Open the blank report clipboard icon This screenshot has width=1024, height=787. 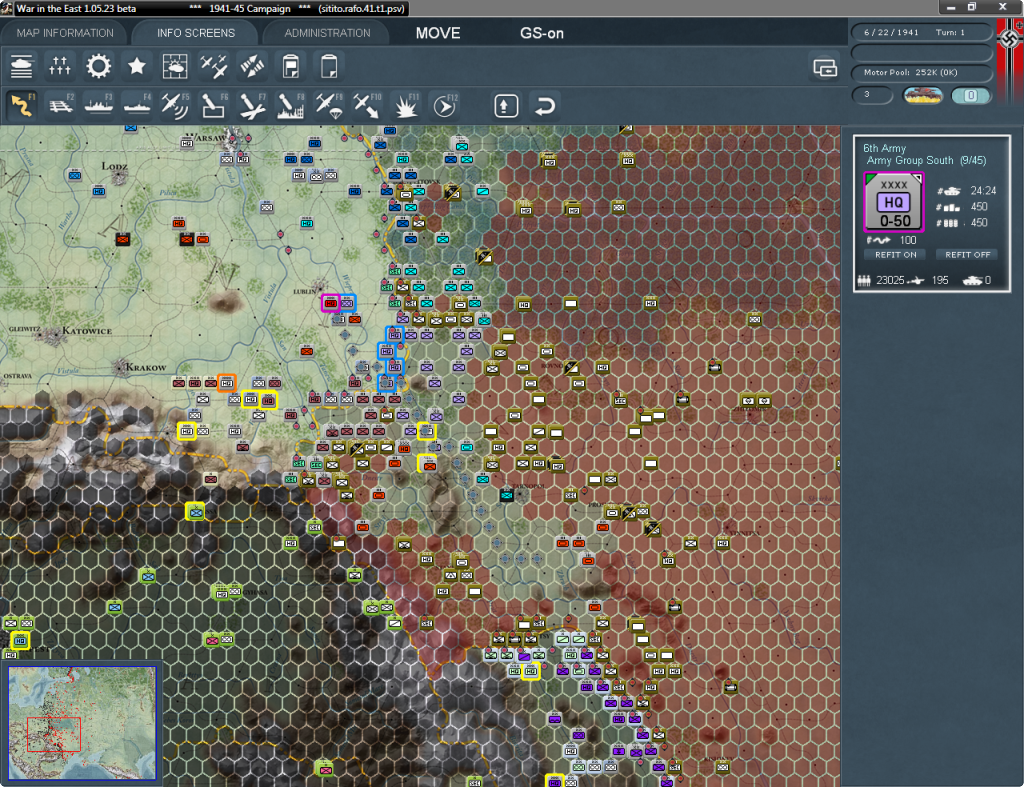(328, 66)
